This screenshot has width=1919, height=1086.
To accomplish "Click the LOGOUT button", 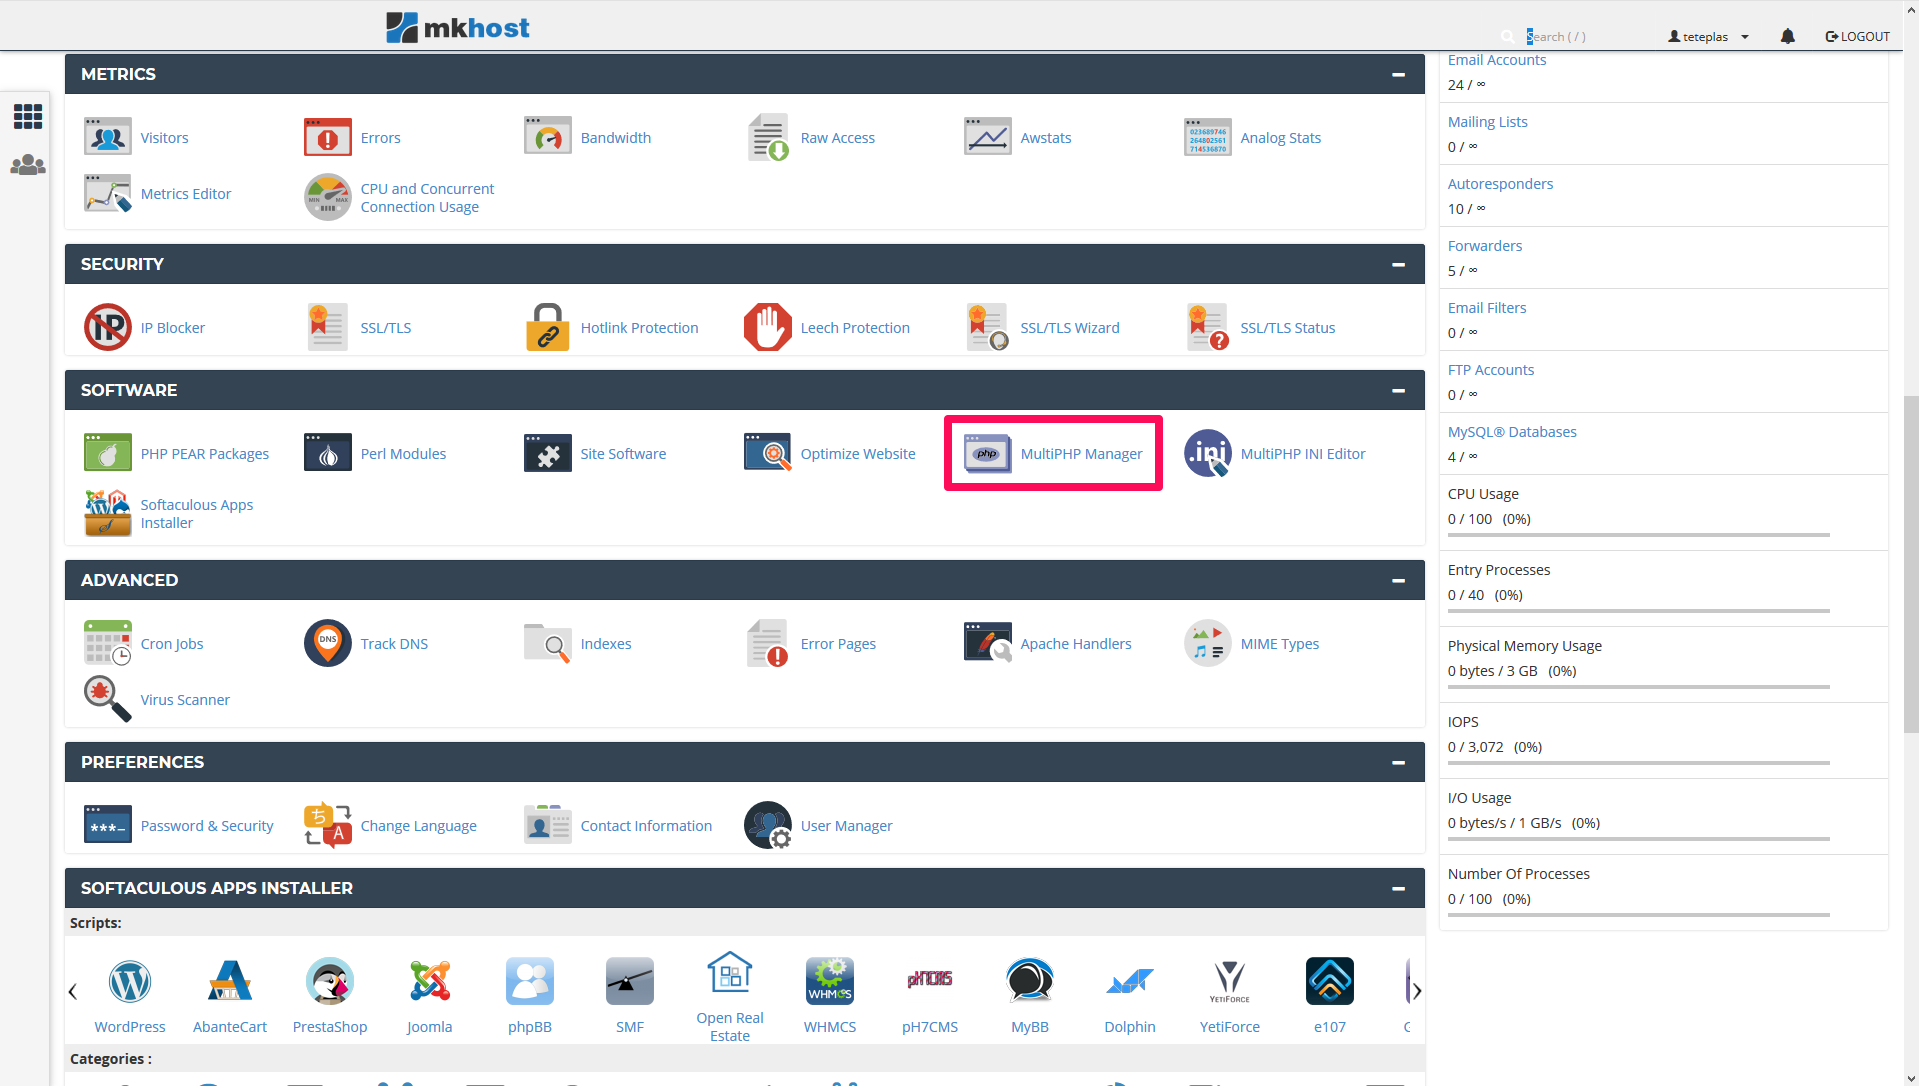I will [x=1858, y=36].
